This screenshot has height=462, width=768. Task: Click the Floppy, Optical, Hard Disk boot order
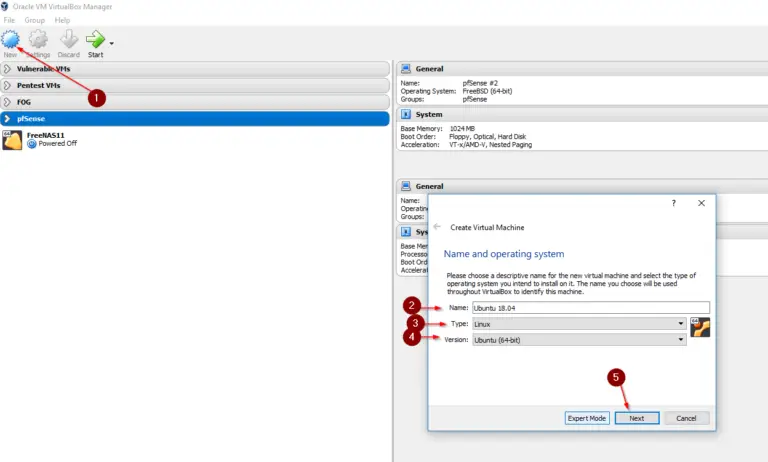(x=487, y=137)
